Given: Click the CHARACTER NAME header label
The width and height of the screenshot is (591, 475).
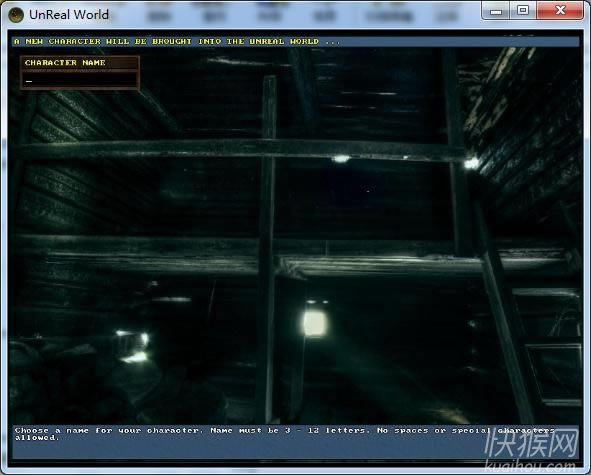Looking at the screenshot, I should click(65, 63).
